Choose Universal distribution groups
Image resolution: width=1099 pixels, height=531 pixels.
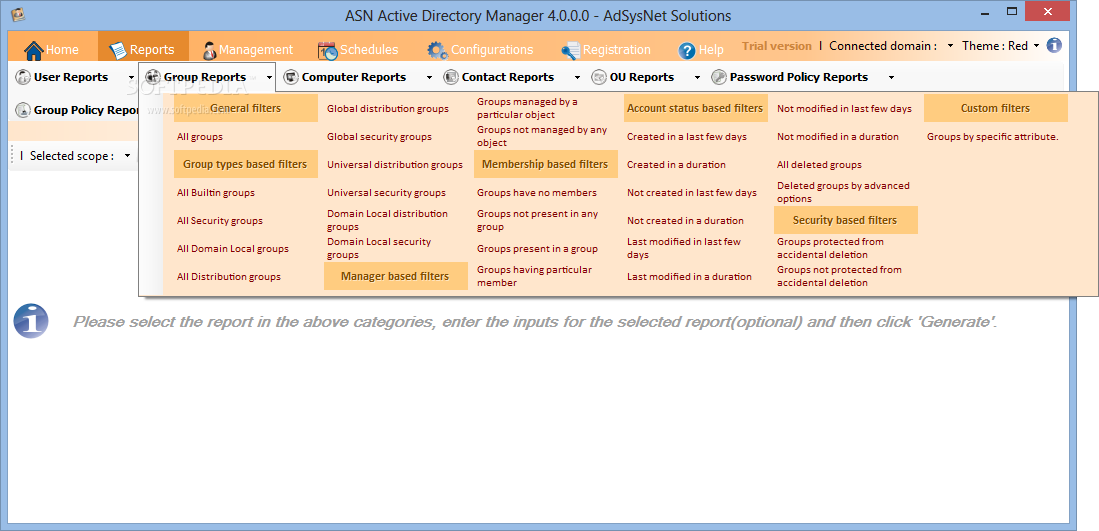pyautogui.click(x=395, y=165)
